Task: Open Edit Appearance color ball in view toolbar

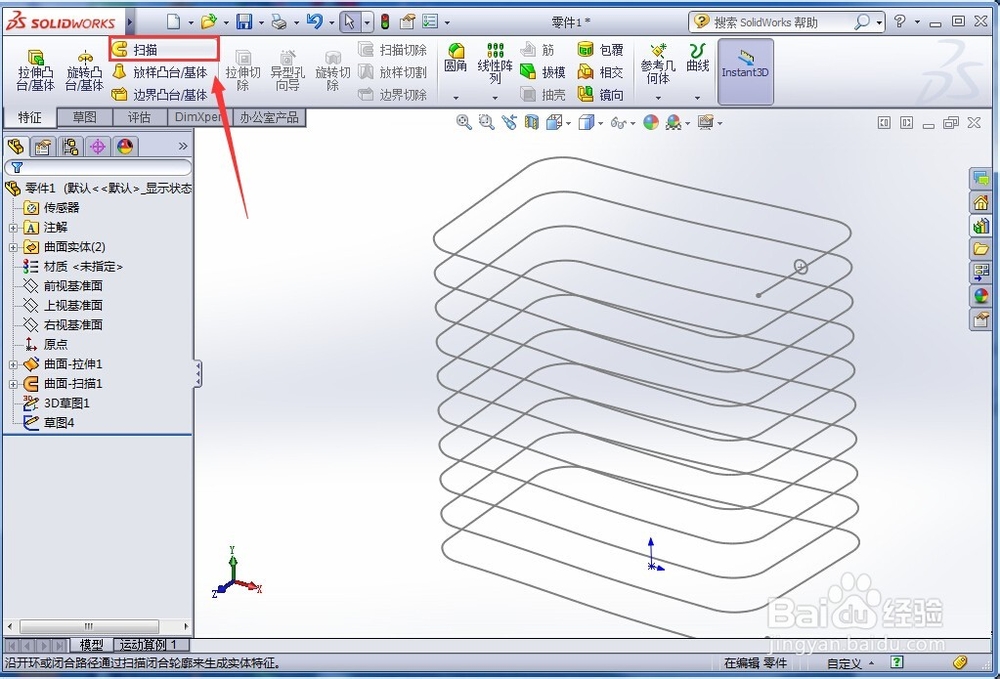Action: pos(651,122)
